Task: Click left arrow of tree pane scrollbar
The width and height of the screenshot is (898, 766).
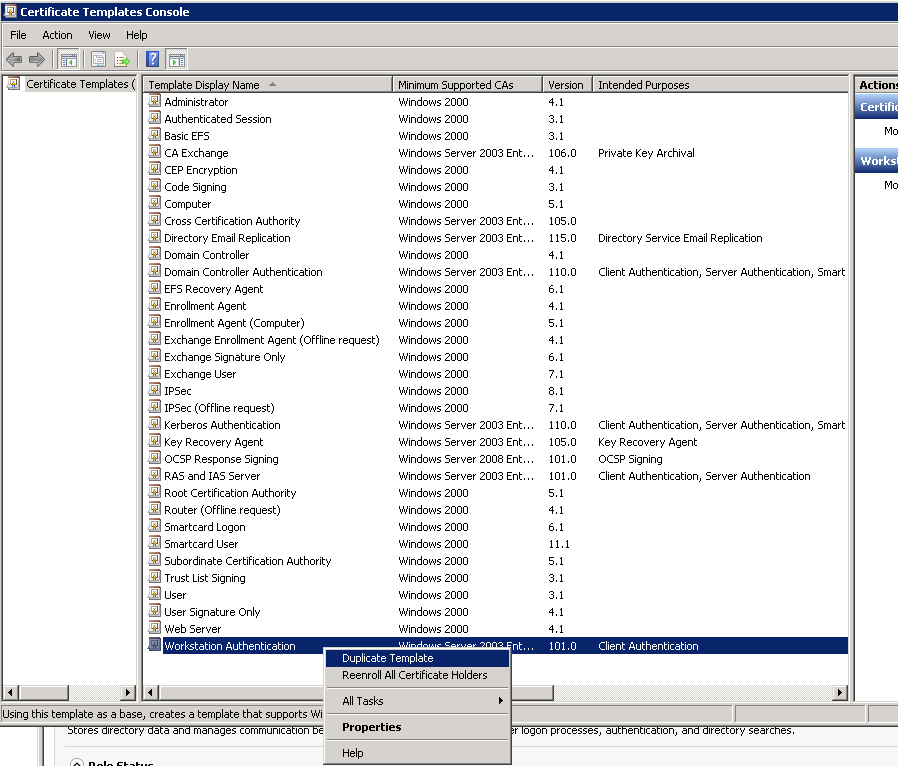Action: click(x=10, y=693)
